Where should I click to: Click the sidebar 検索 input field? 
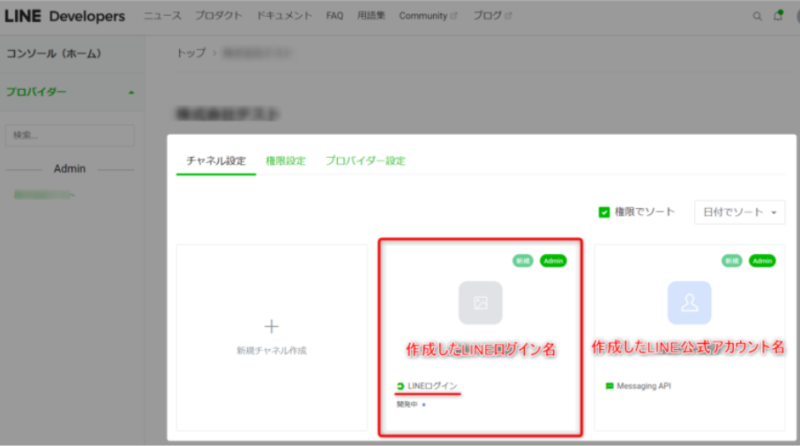tap(70, 135)
